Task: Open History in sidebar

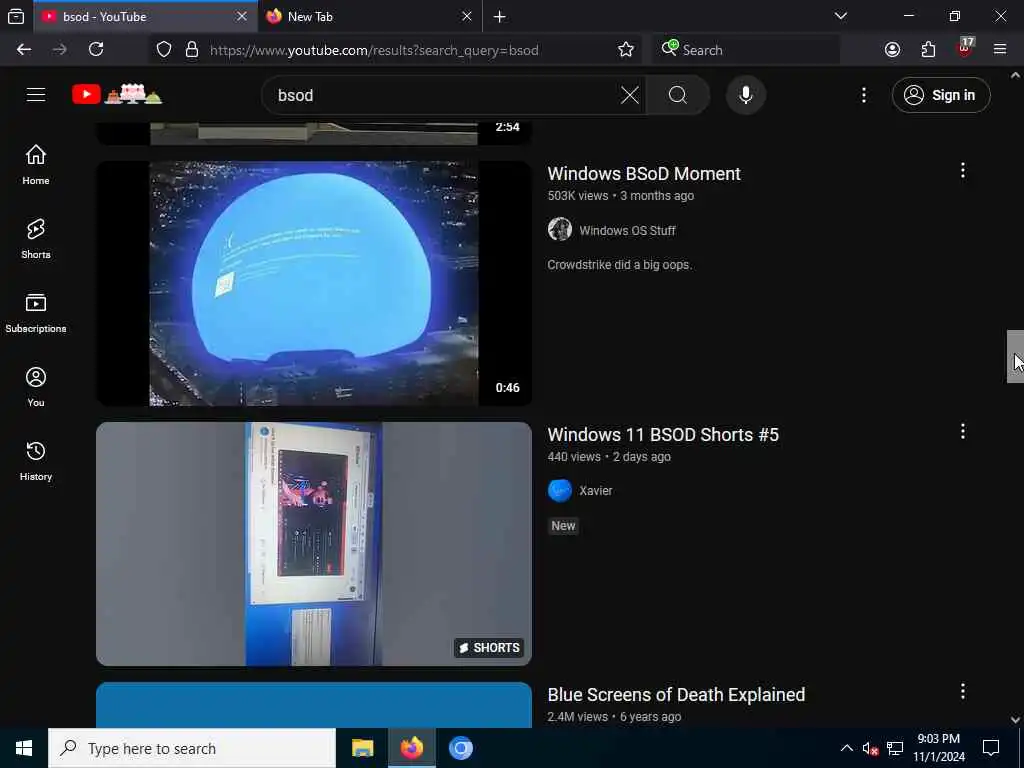Action: click(36, 461)
